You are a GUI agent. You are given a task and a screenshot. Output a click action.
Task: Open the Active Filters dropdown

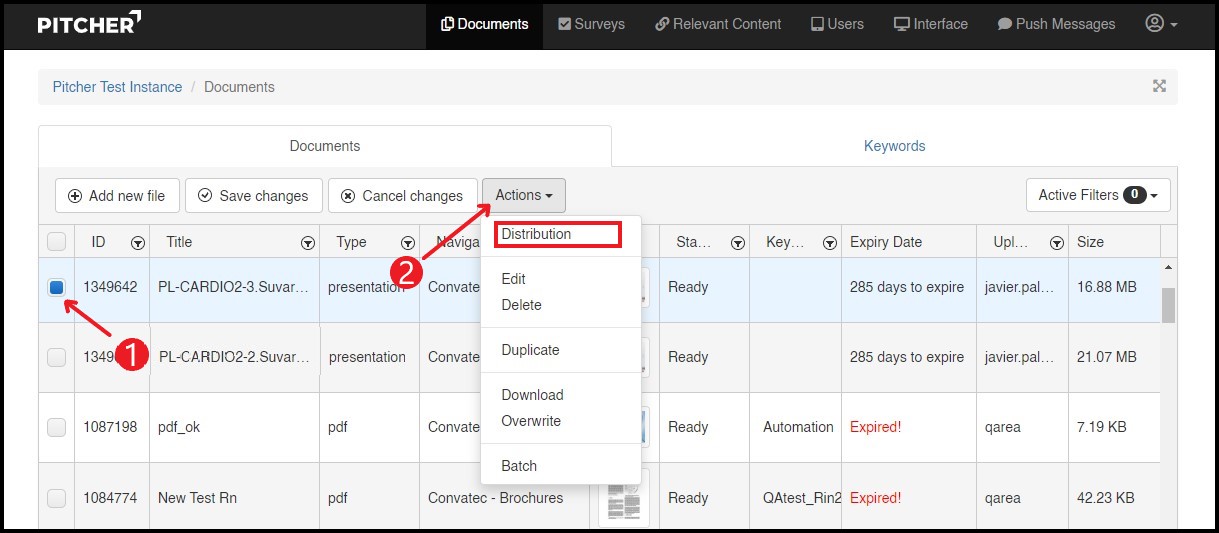[x=1097, y=196]
